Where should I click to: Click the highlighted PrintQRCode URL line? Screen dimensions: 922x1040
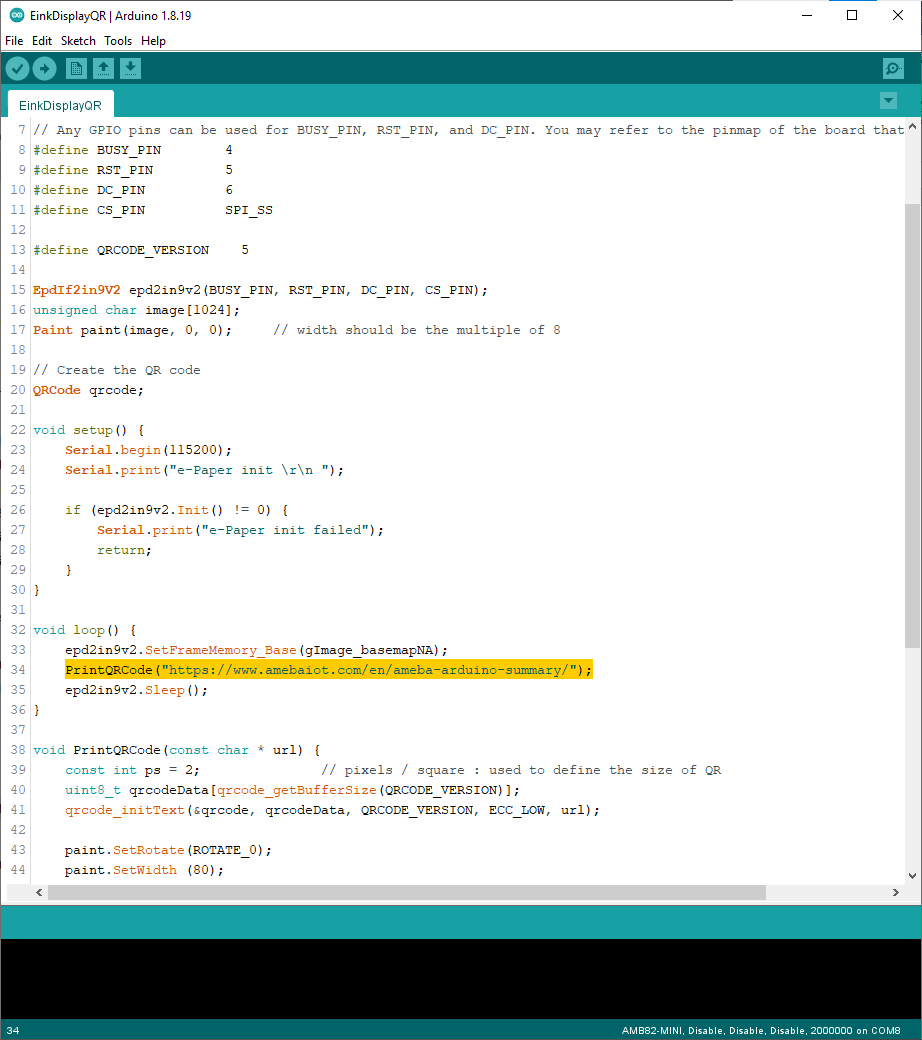329,670
